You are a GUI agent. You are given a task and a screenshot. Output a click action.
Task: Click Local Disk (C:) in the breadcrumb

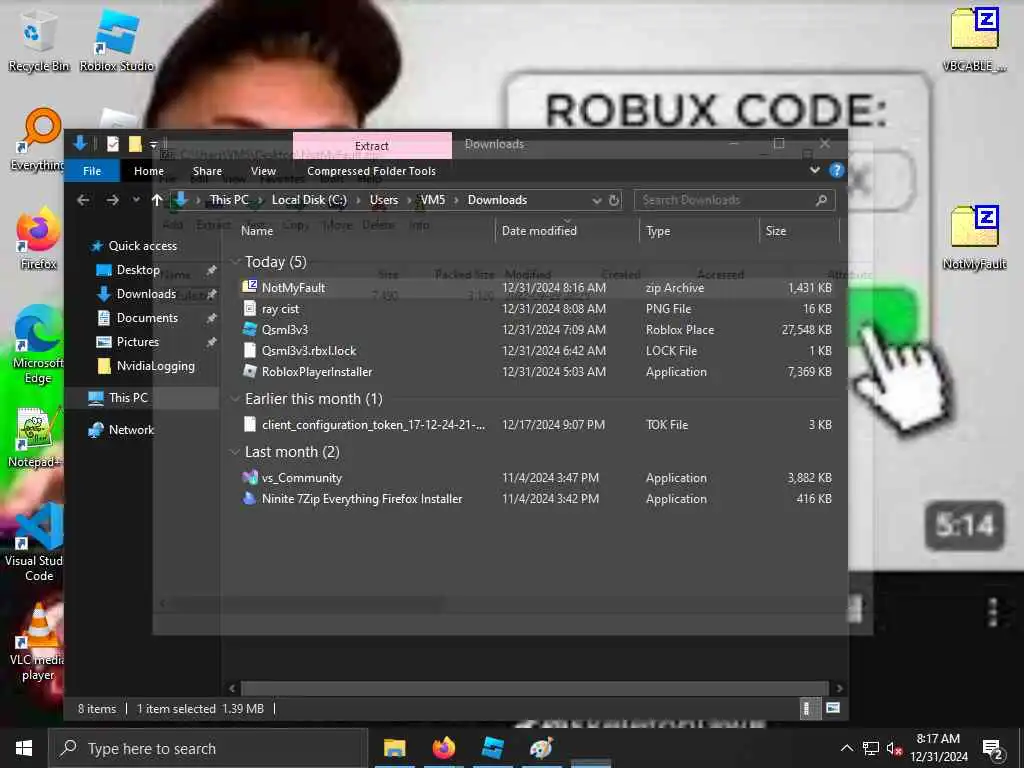pos(309,200)
